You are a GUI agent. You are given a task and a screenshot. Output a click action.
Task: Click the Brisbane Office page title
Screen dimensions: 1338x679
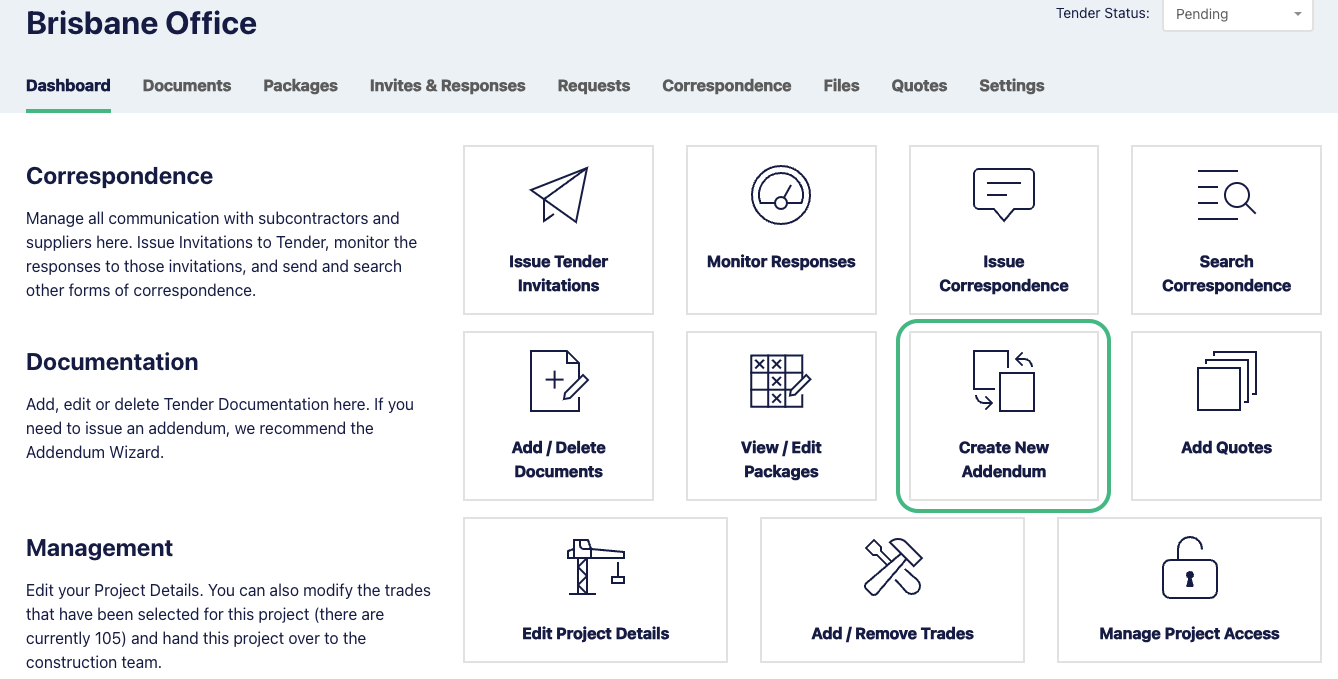(141, 23)
